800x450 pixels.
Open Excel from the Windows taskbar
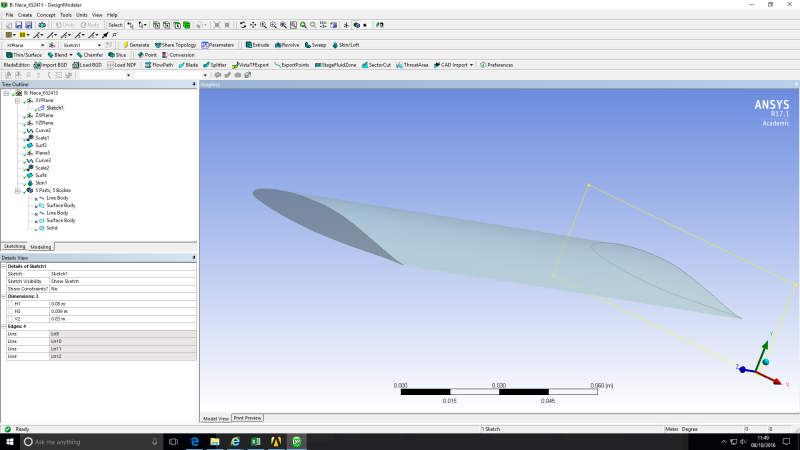256,442
